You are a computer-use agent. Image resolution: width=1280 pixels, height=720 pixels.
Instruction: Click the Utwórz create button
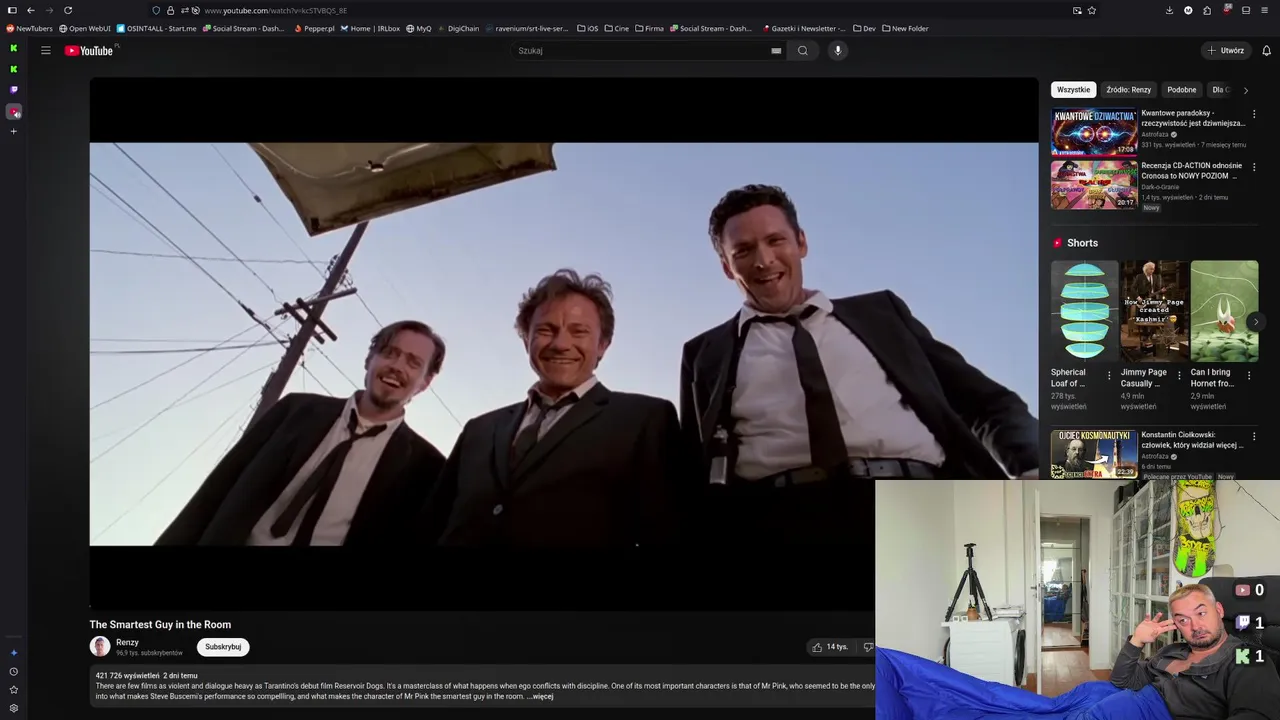point(1226,50)
